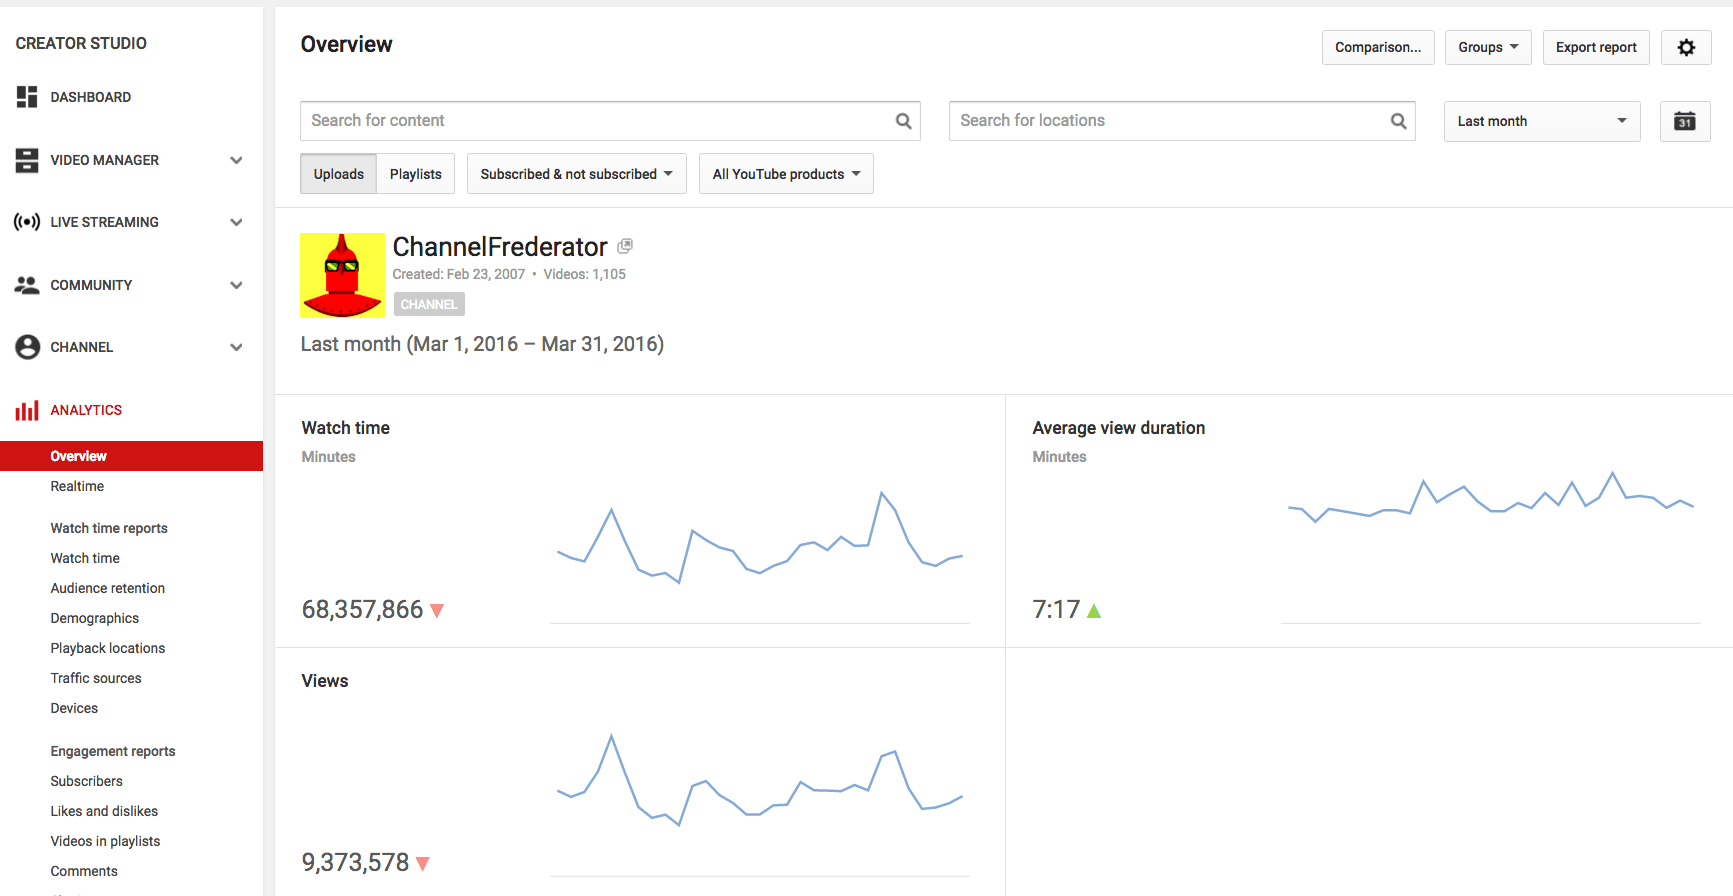Screen dimensions: 1733x896
Task: Click the Analytics bar chart icon
Action: [x=27, y=410]
